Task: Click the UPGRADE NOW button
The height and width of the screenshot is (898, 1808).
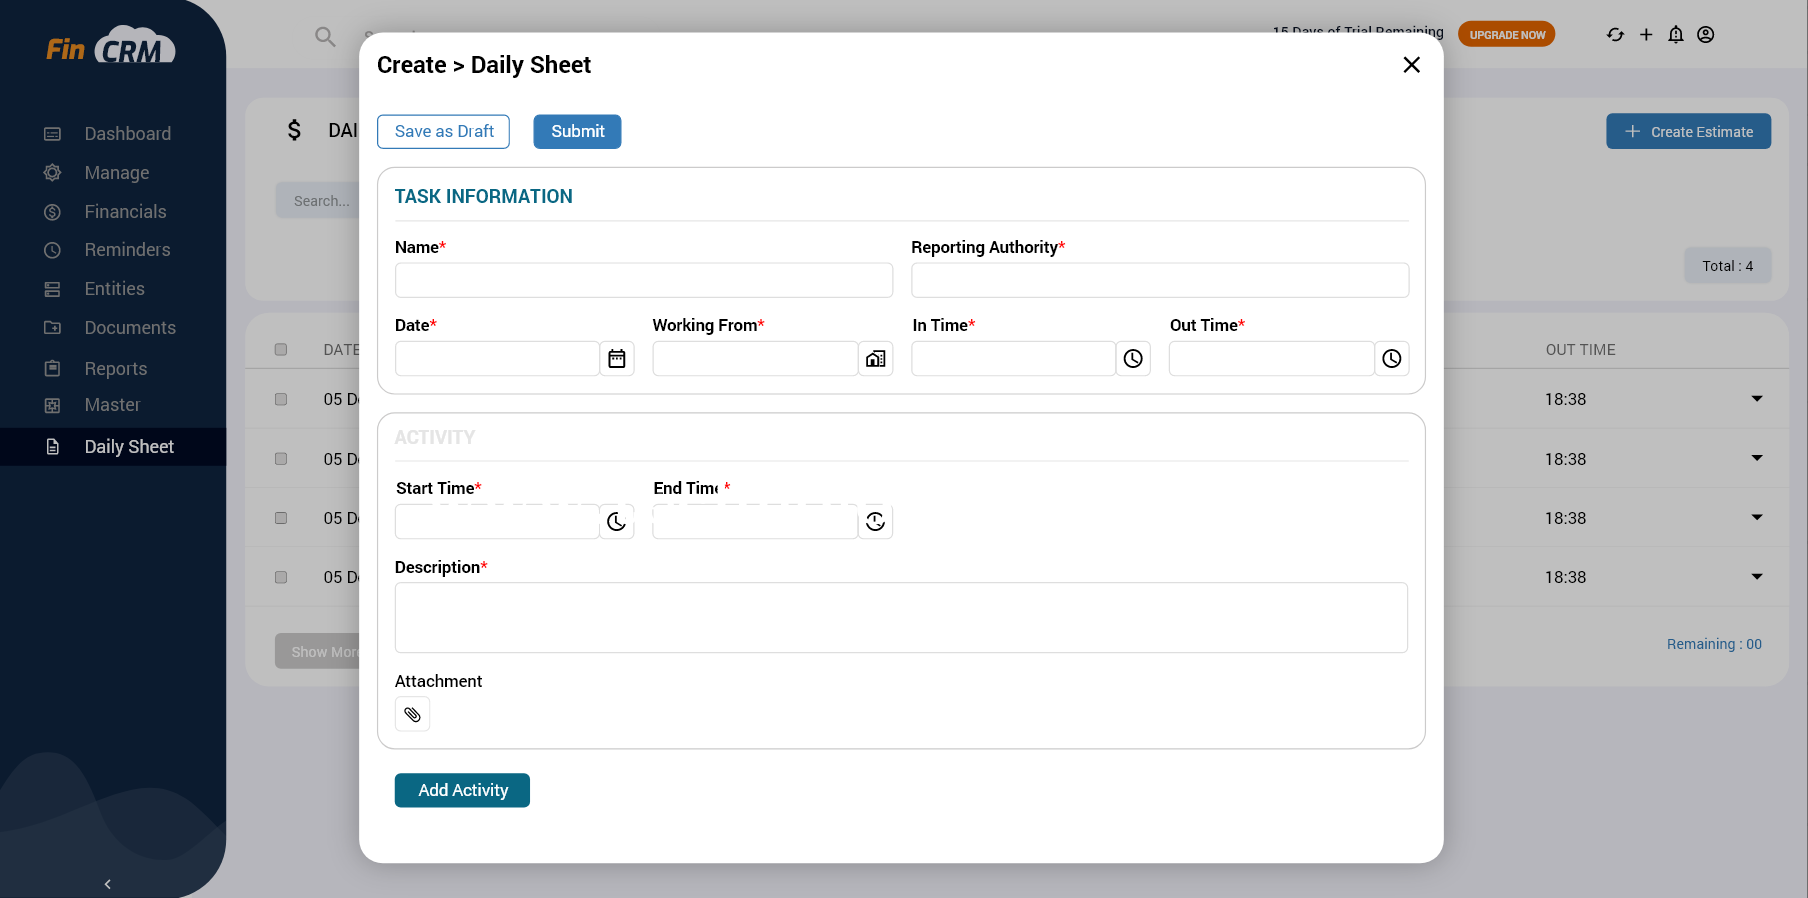Action: 1506,35
